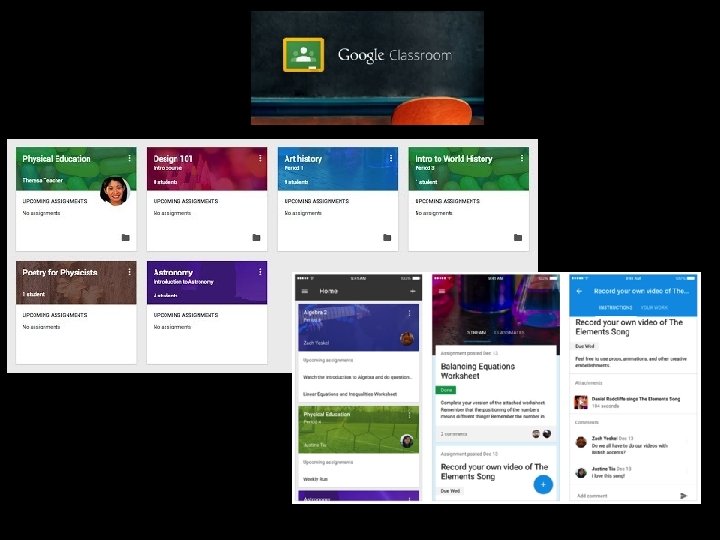Open the Art history class title
Screen dimensions: 720x540
(303, 159)
